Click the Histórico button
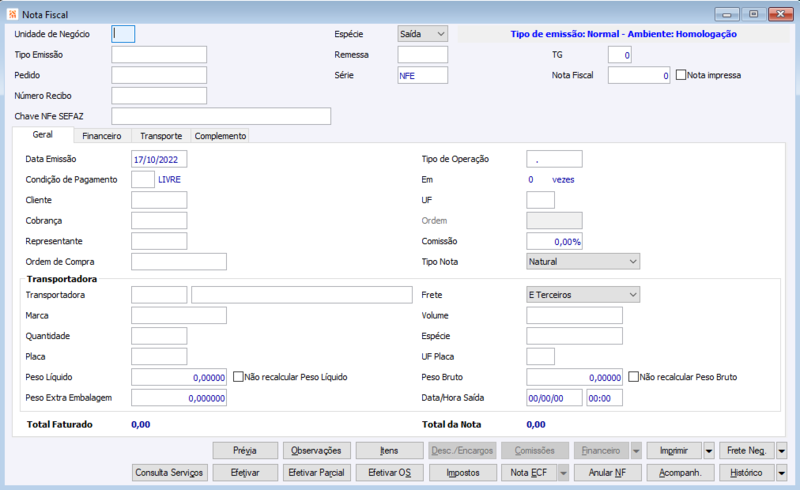This screenshot has height=490, width=800. tap(747, 473)
